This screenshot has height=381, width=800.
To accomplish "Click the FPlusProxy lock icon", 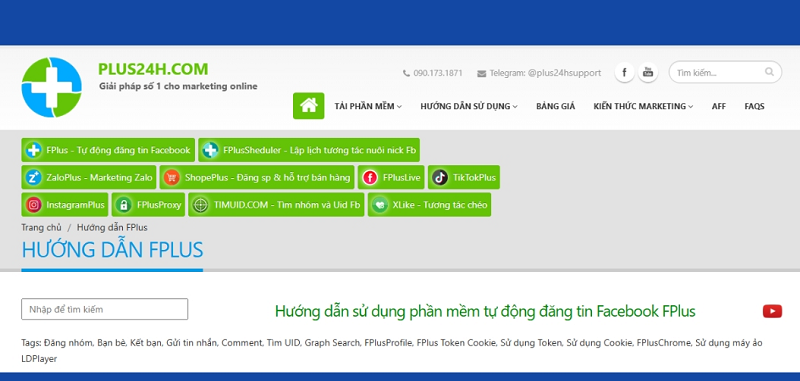I will pos(123,205).
